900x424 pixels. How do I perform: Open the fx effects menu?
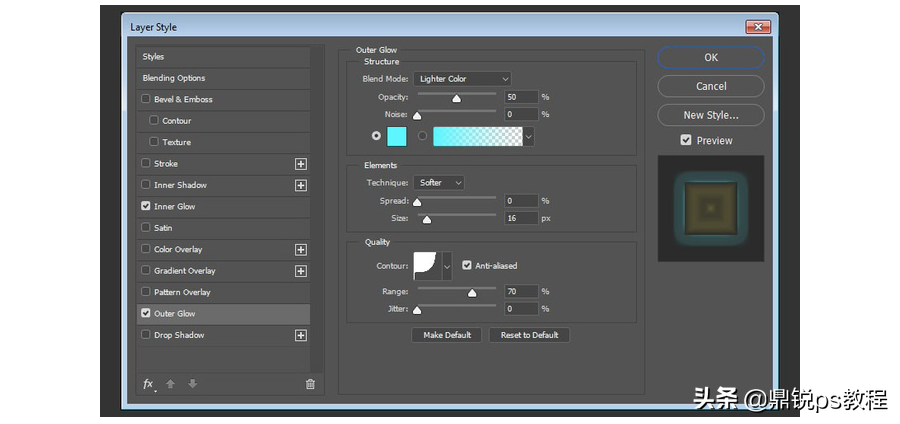coord(148,384)
